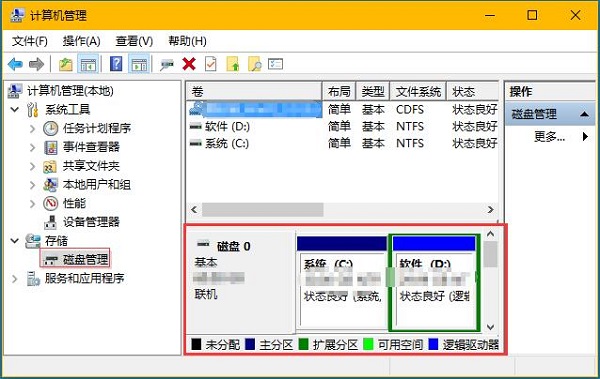The image size is (600, 379).
Task: Click the 设备管理器 icon
Action: (x=51, y=222)
